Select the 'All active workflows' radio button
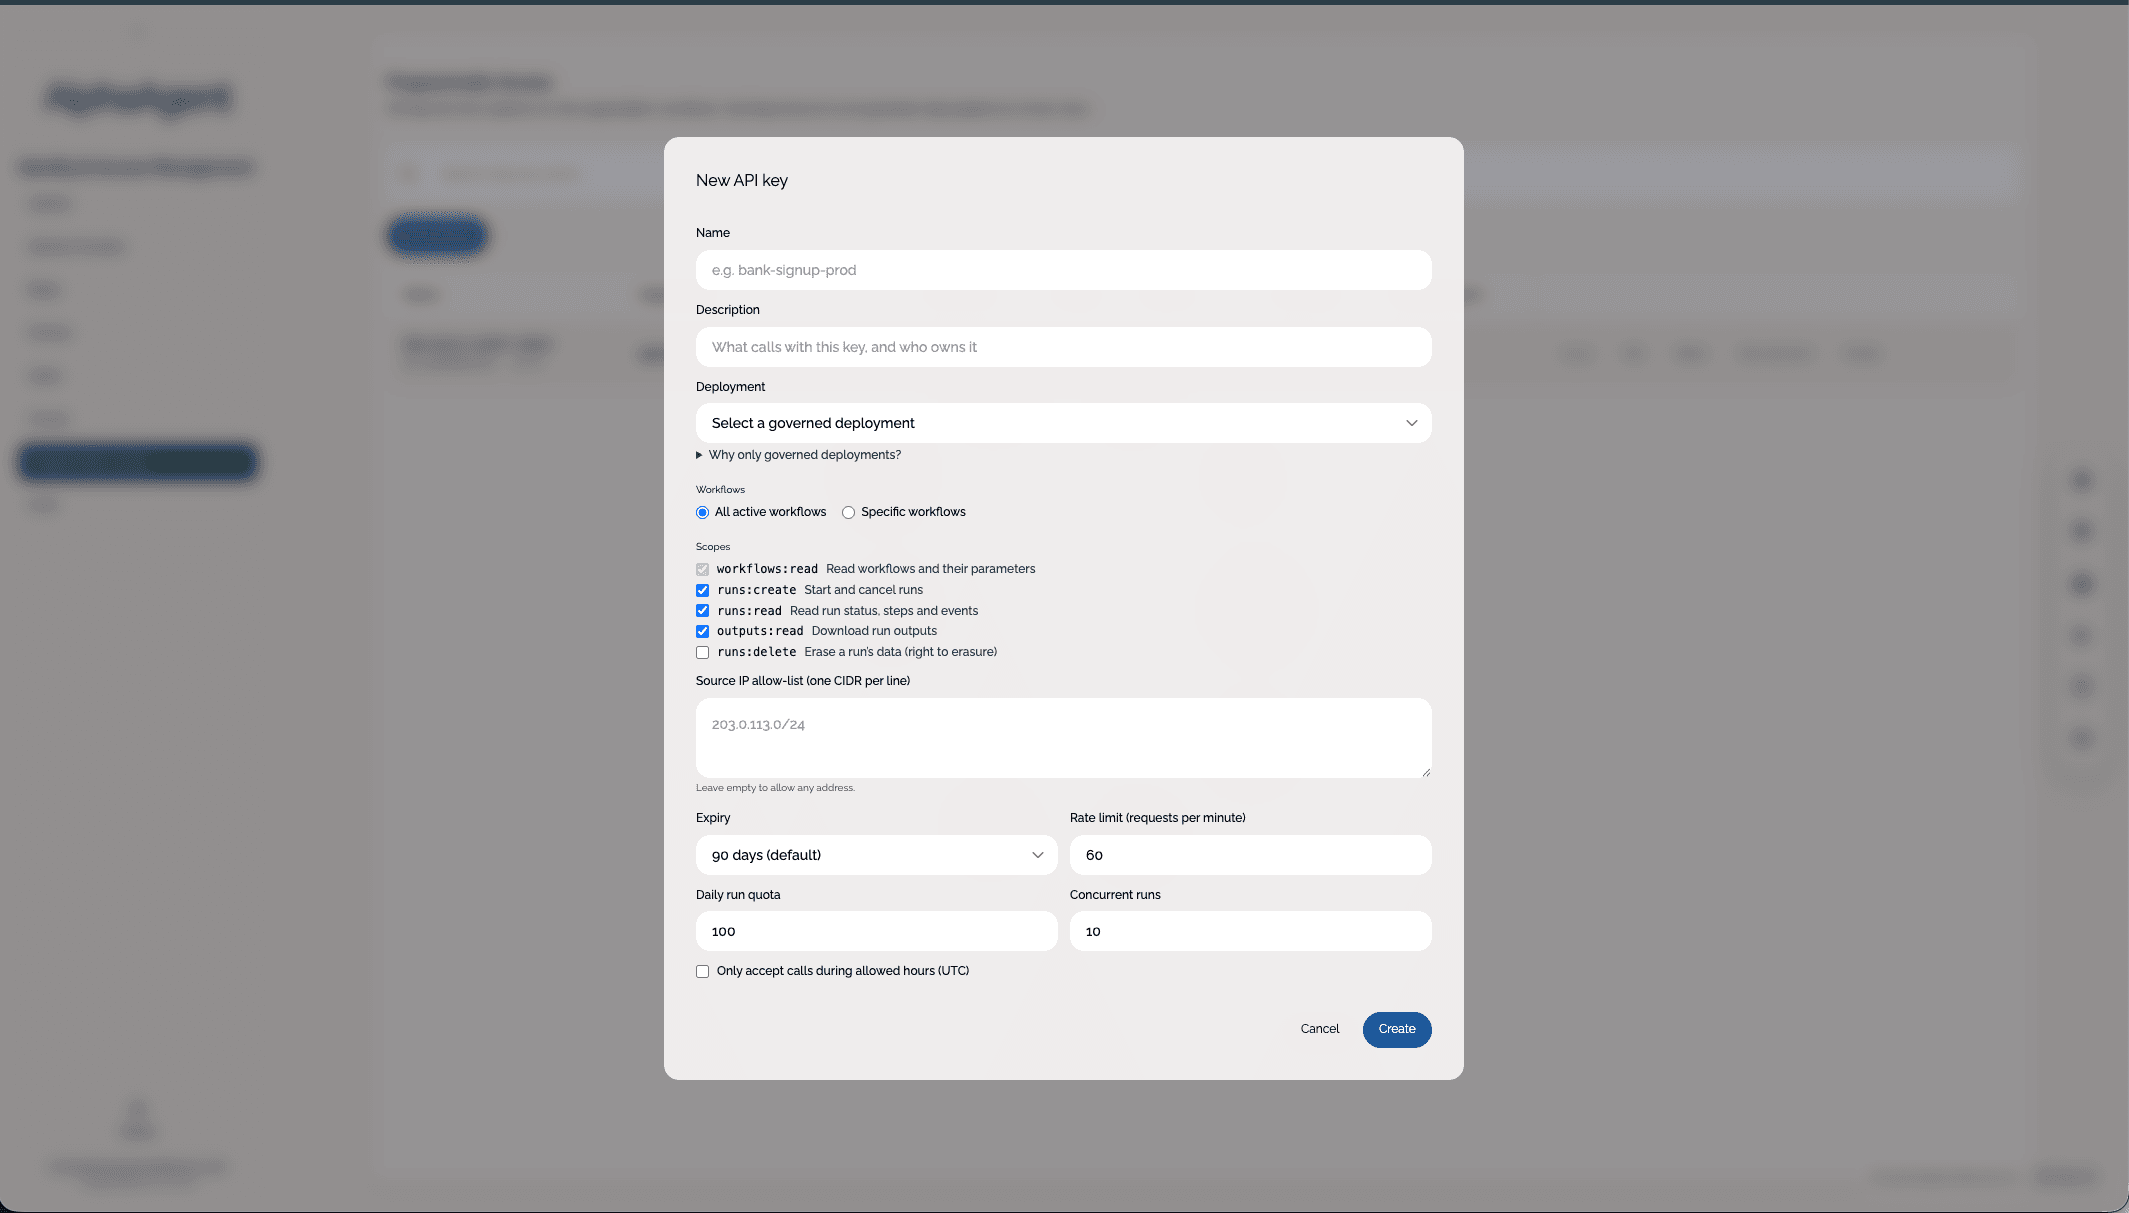 (x=703, y=513)
